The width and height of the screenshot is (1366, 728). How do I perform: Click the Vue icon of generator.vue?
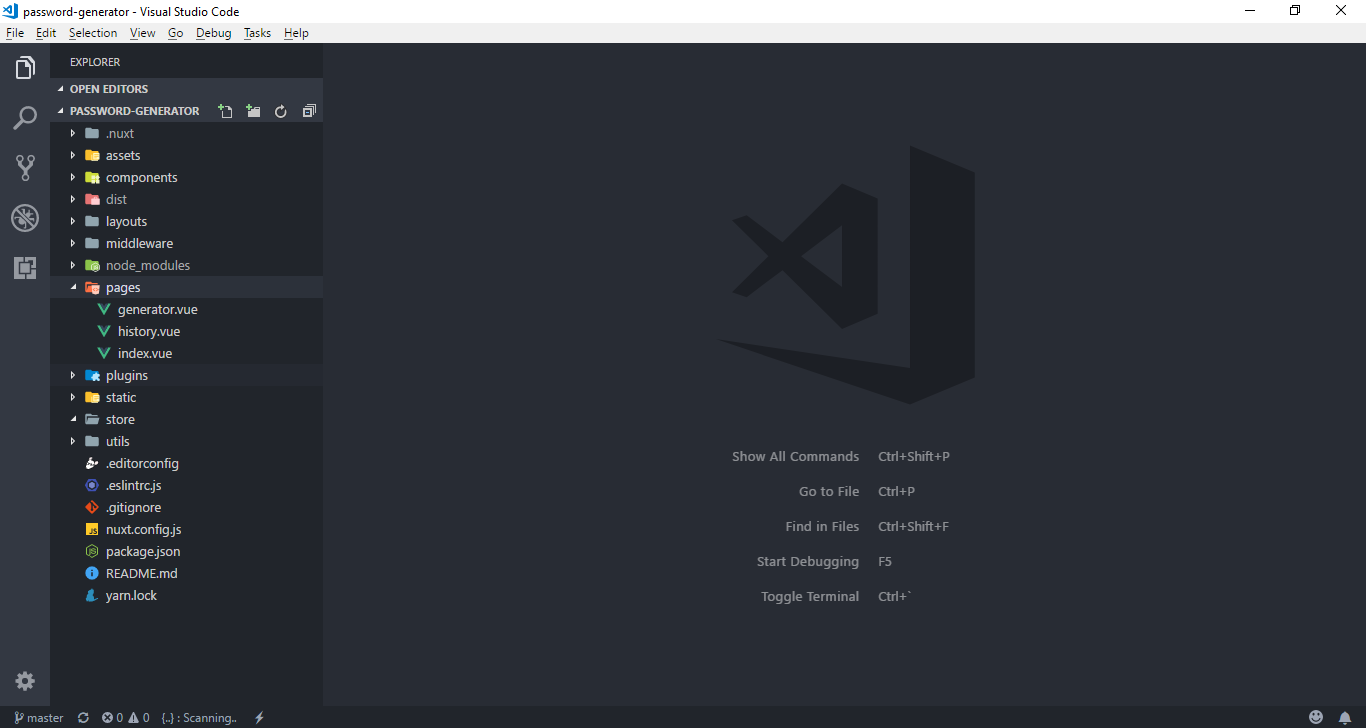[x=104, y=309]
